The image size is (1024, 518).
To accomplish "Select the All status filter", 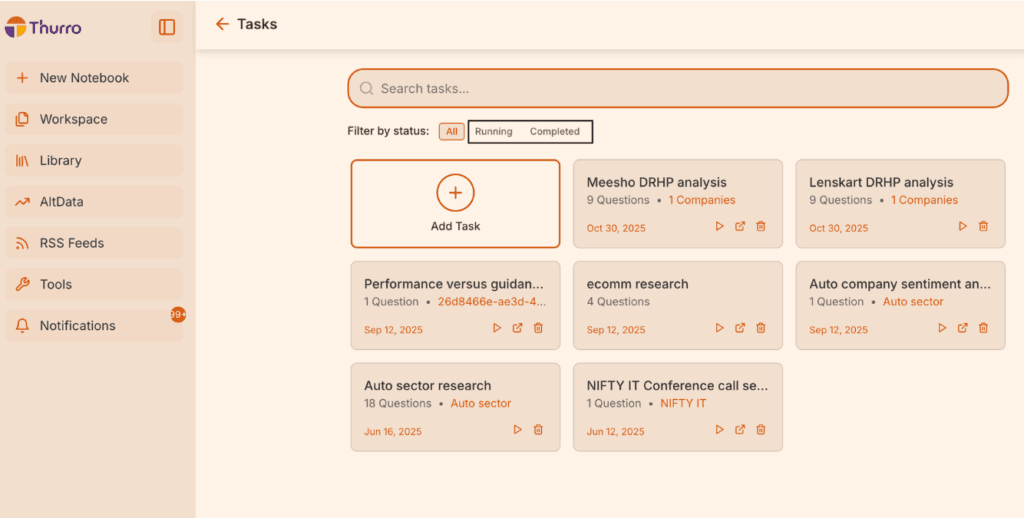I will coord(451,132).
